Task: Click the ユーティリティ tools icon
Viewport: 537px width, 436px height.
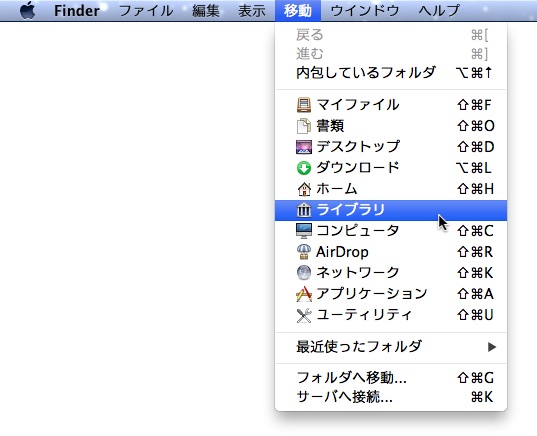Action: click(304, 315)
